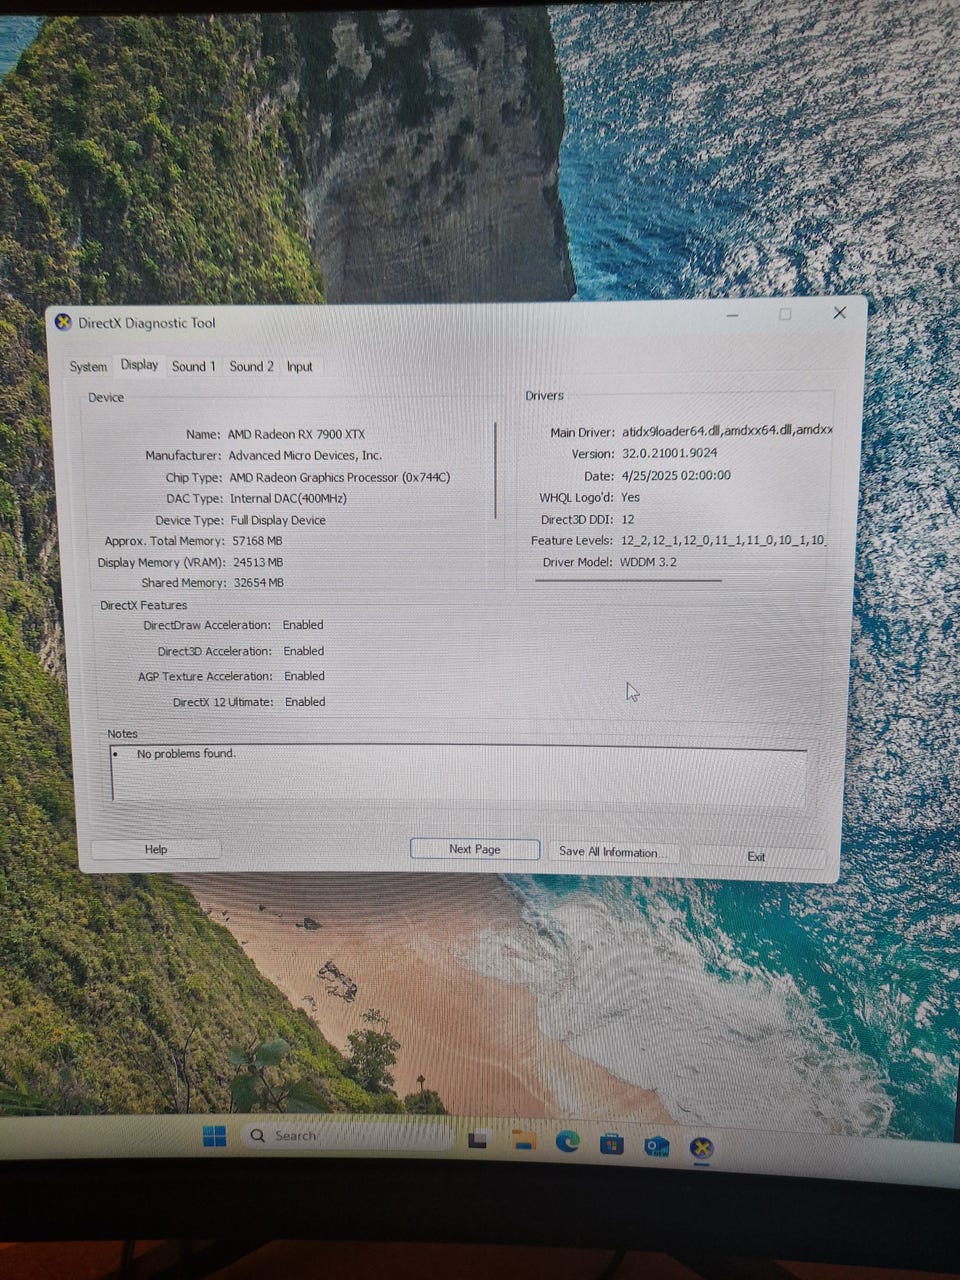Viewport: 960px width, 1280px height.
Task: Click AGP Texture Acceleration 'Enabled' value
Action: [x=304, y=676]
